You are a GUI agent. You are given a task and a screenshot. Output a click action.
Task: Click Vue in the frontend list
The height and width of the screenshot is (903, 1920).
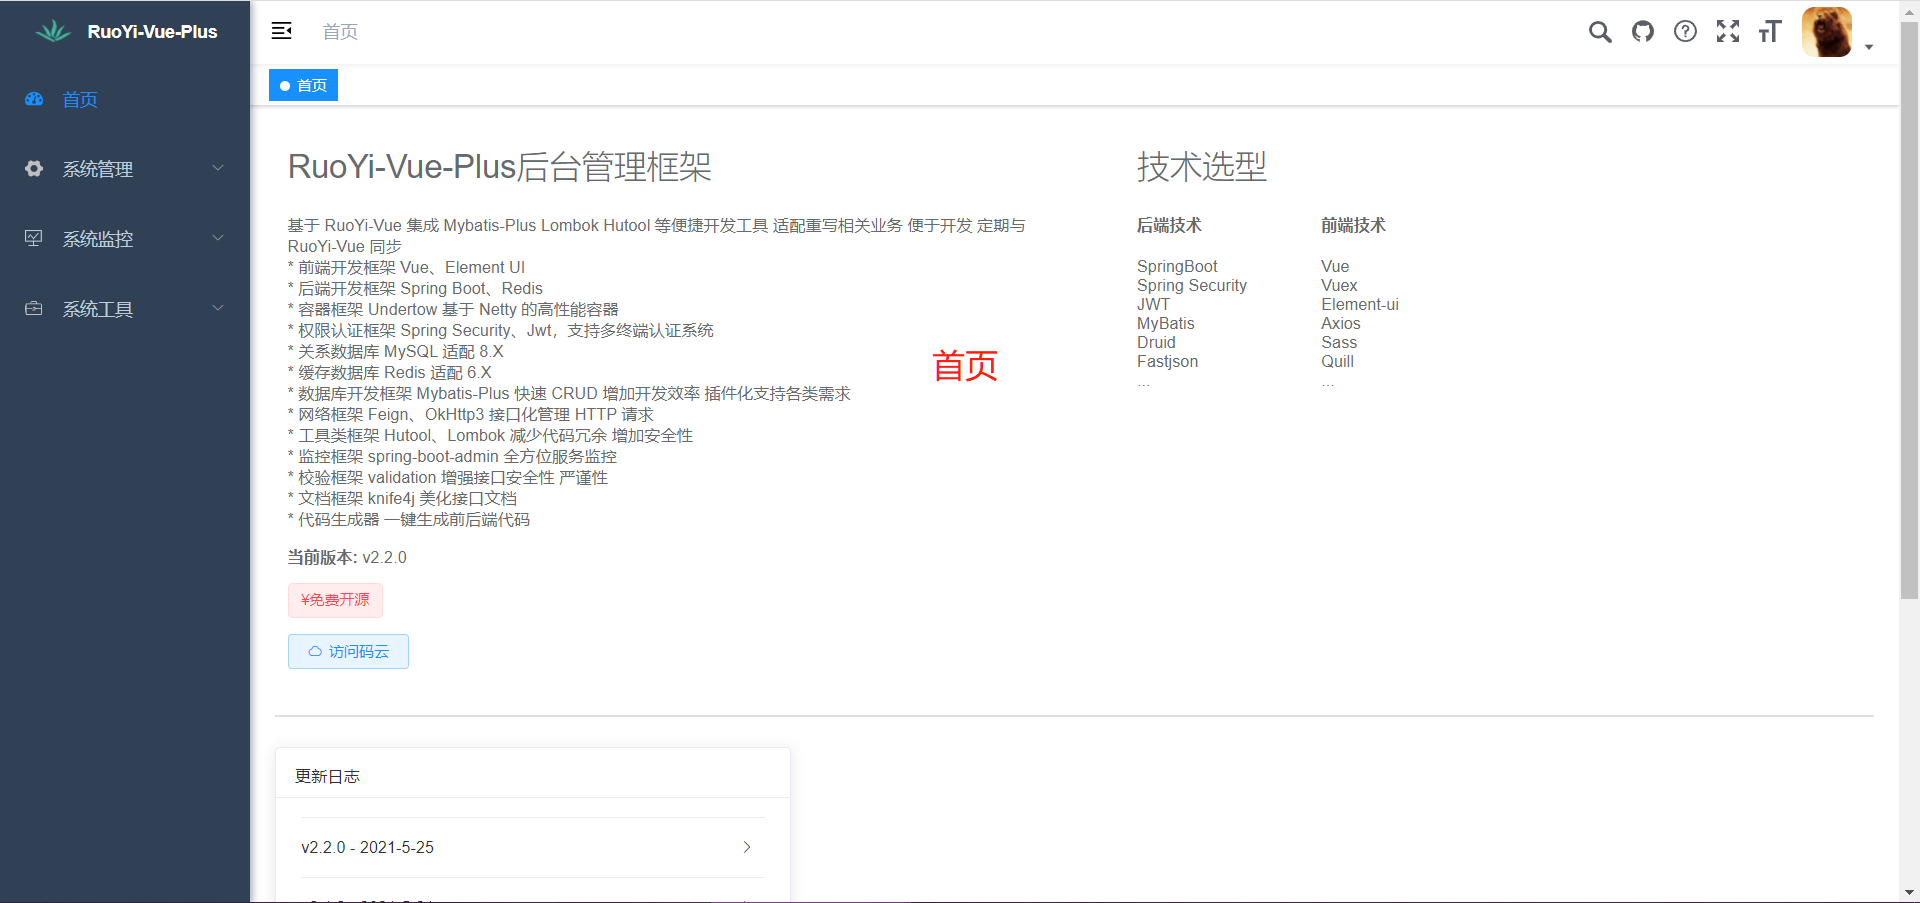click(x=1335, y=266)
